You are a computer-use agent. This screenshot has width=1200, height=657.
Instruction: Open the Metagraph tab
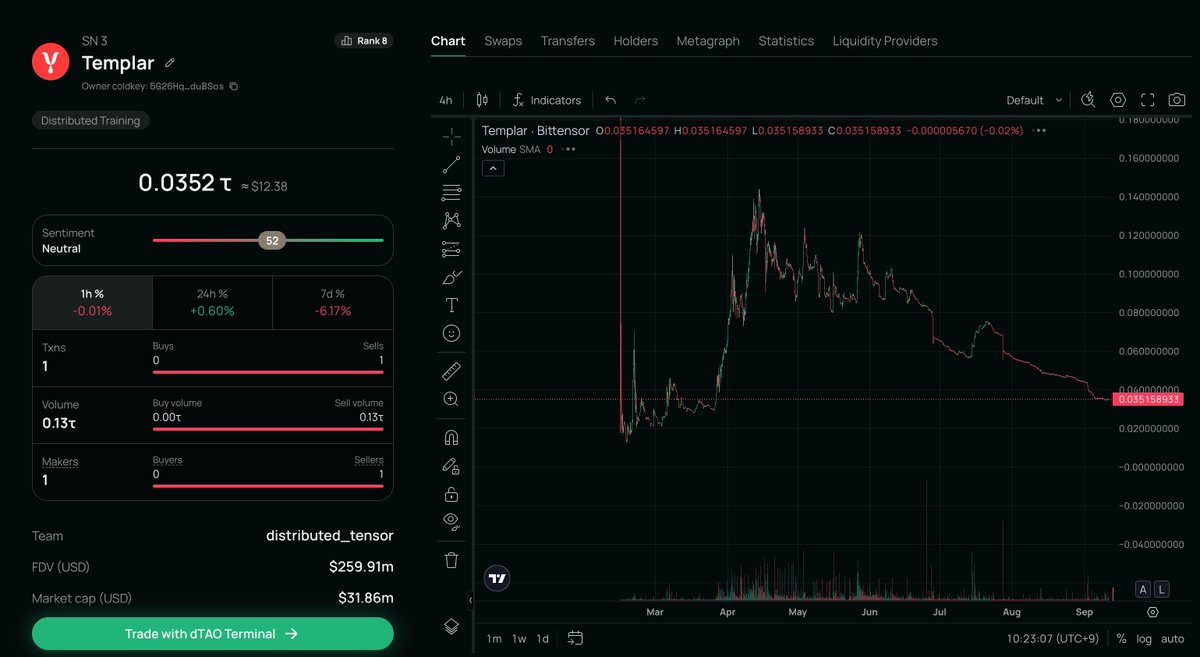coord(708,41)
